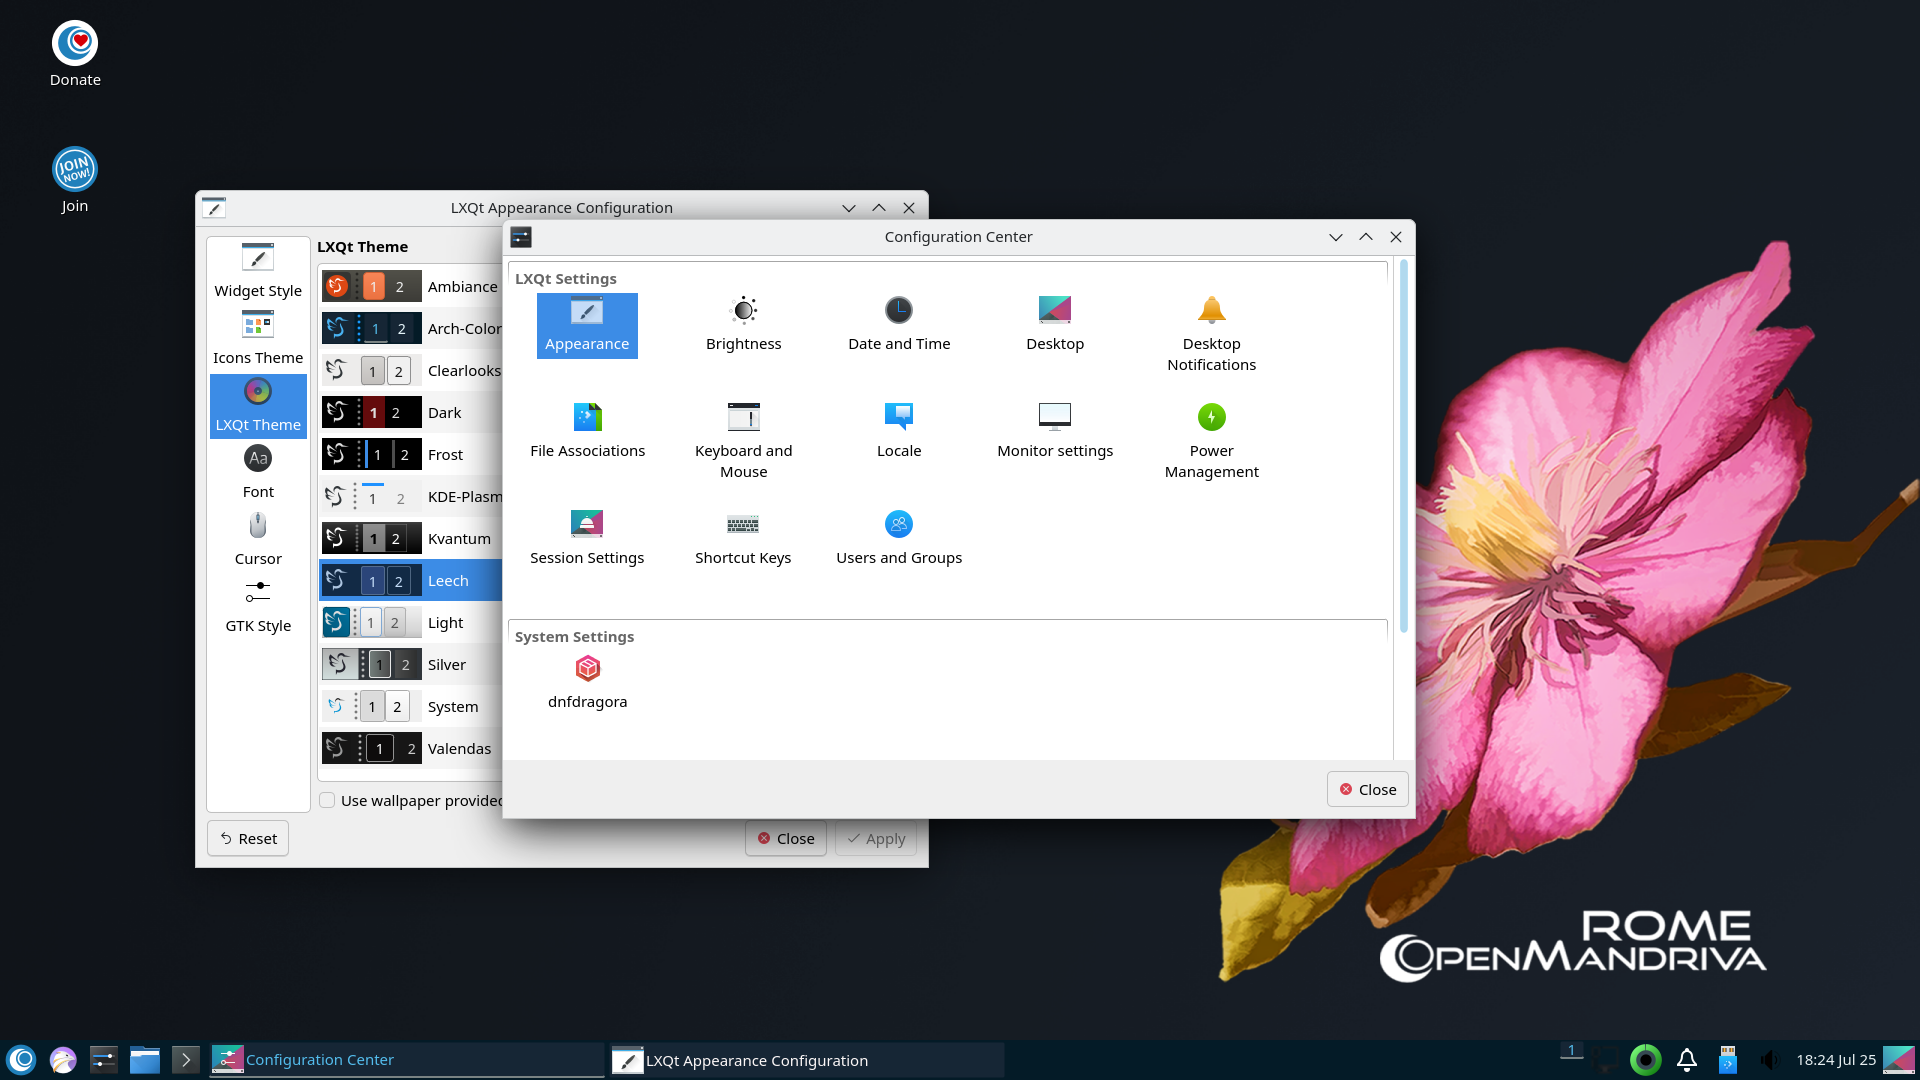Select the Frost theme
Image resolution: width=1920 pixels, height=1080 pixels.
411,454
